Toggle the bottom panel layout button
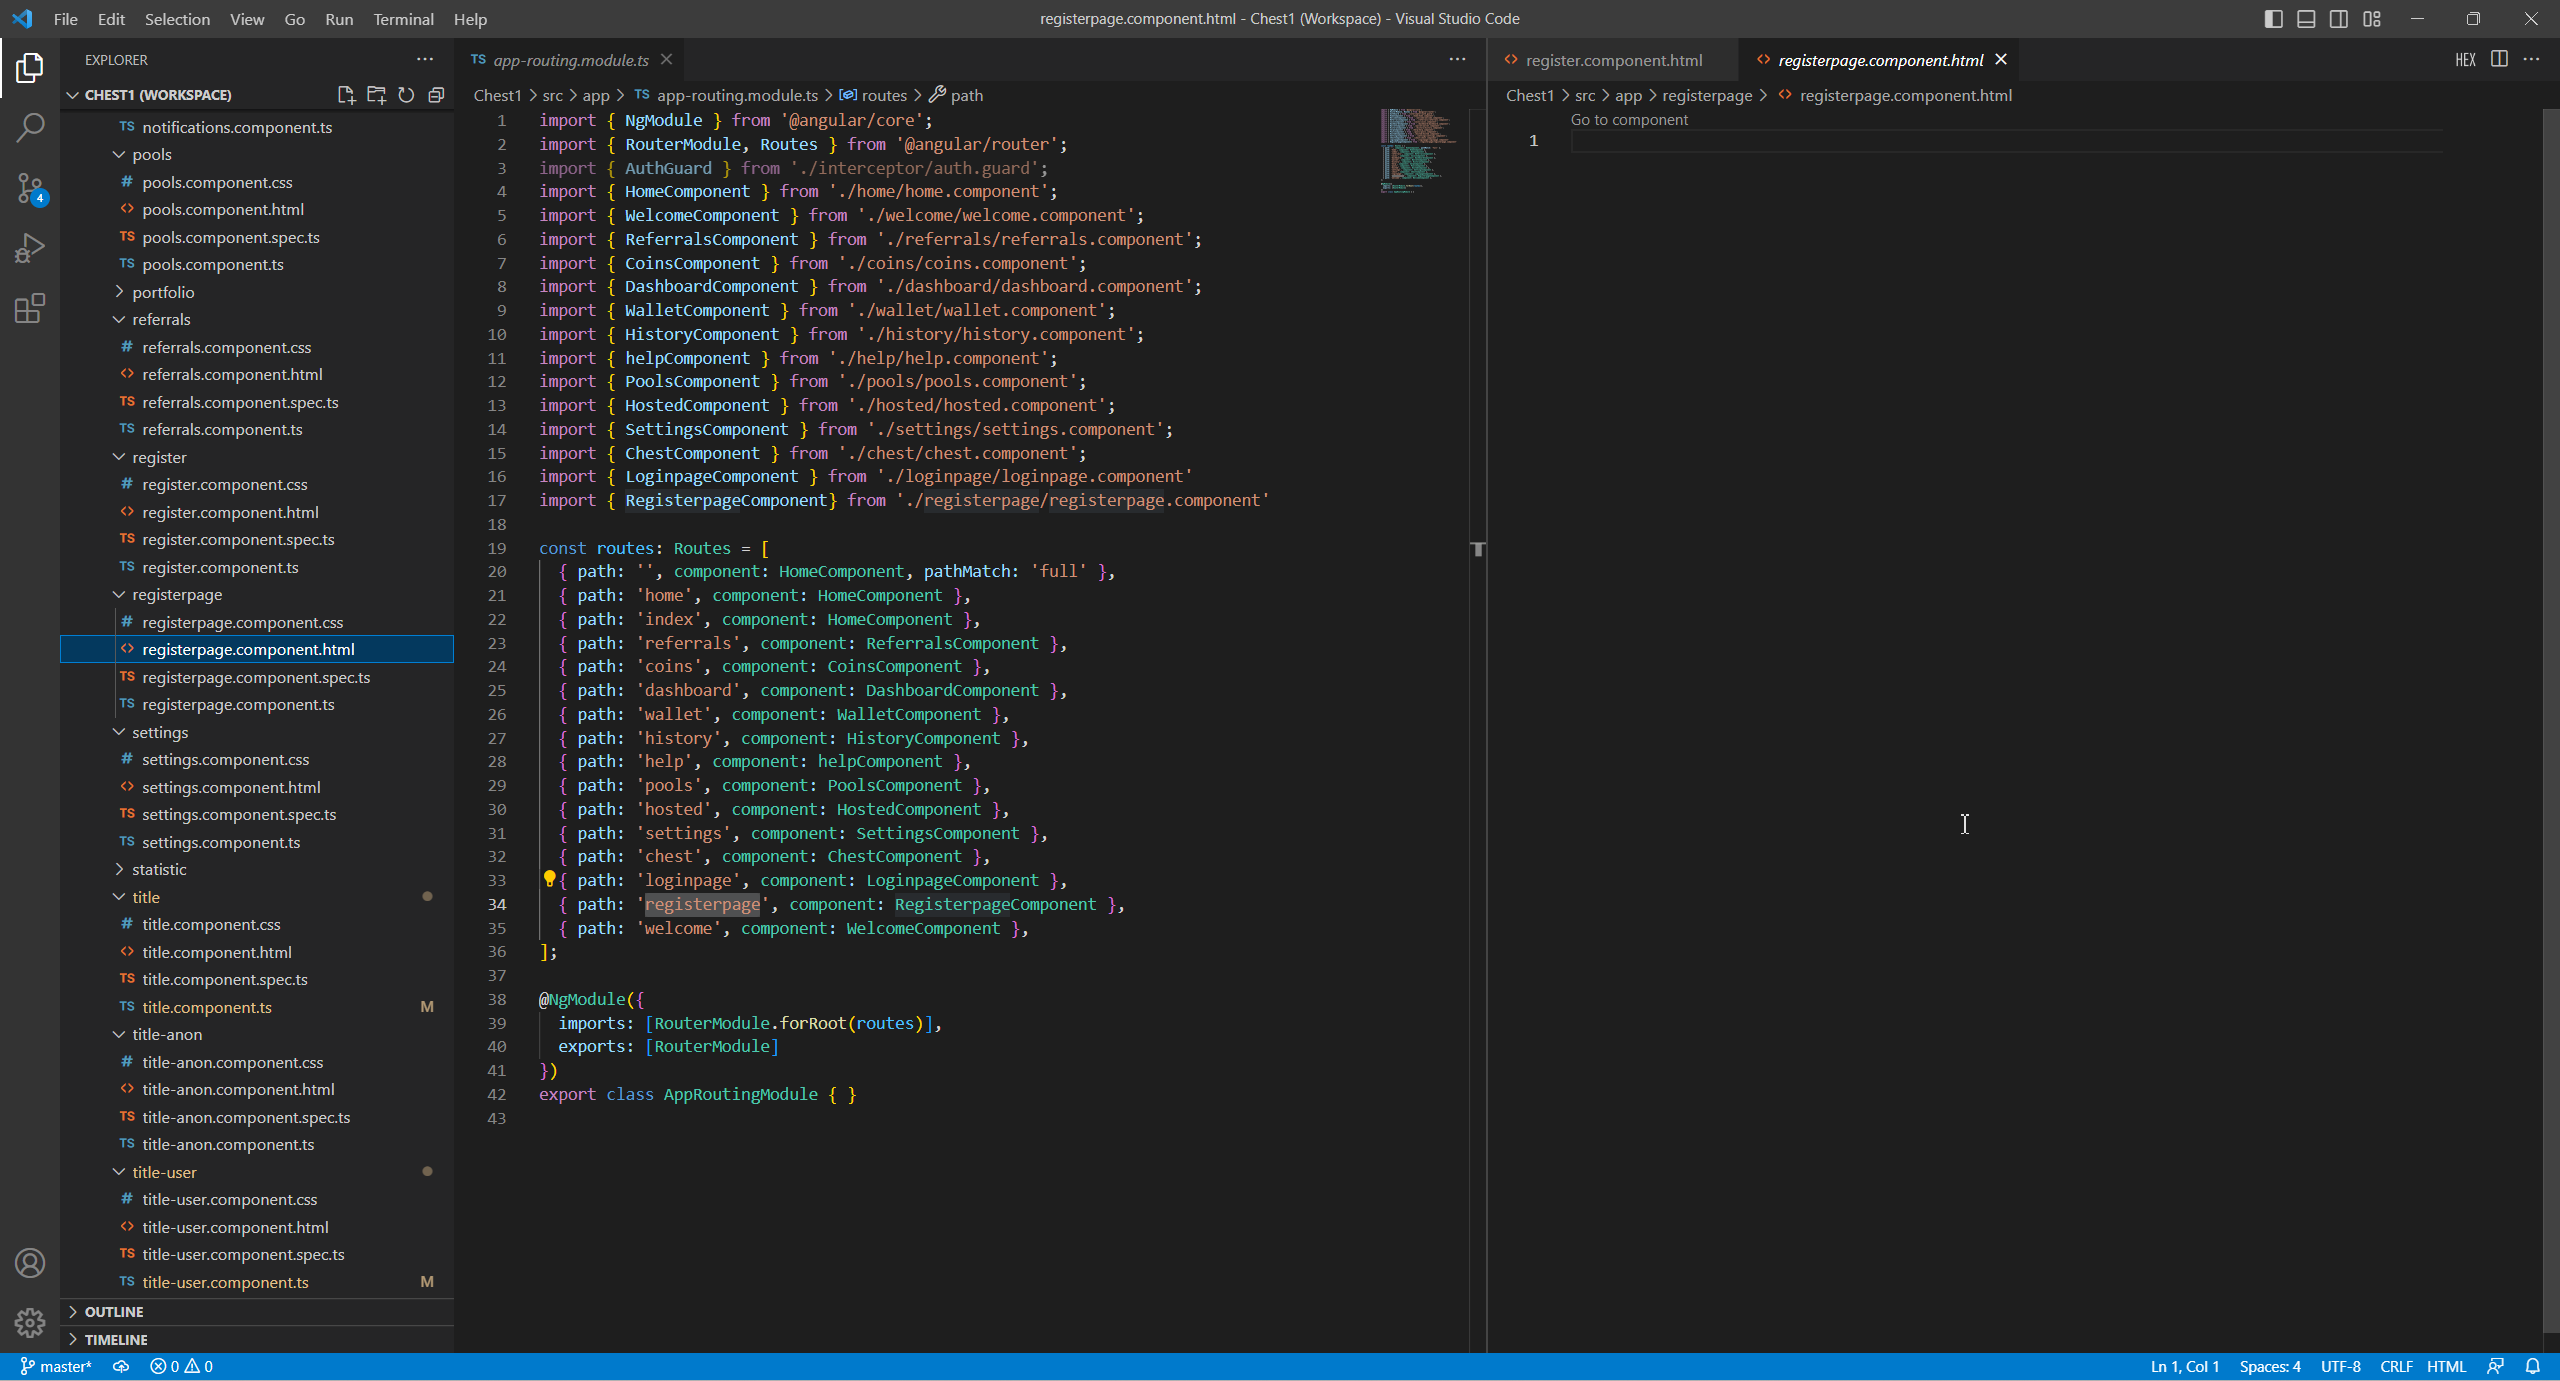Viewport: 2560px width, 1381px height. (x=2306, y=19)
